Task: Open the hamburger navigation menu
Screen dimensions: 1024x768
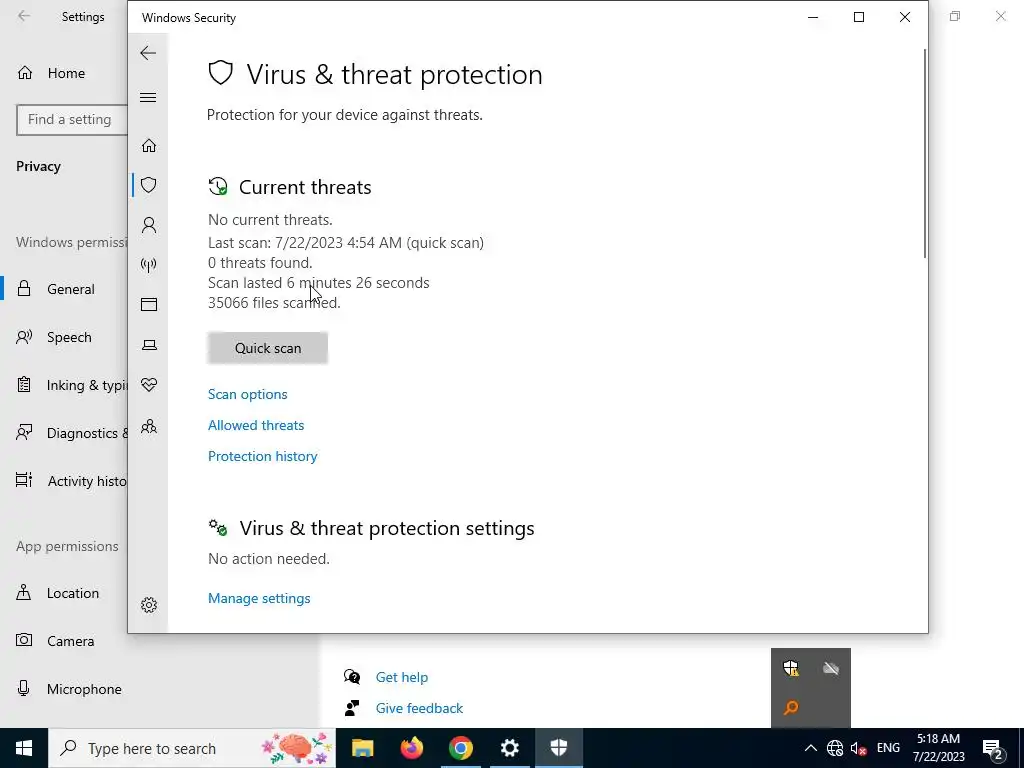Action: click(148, 97)
